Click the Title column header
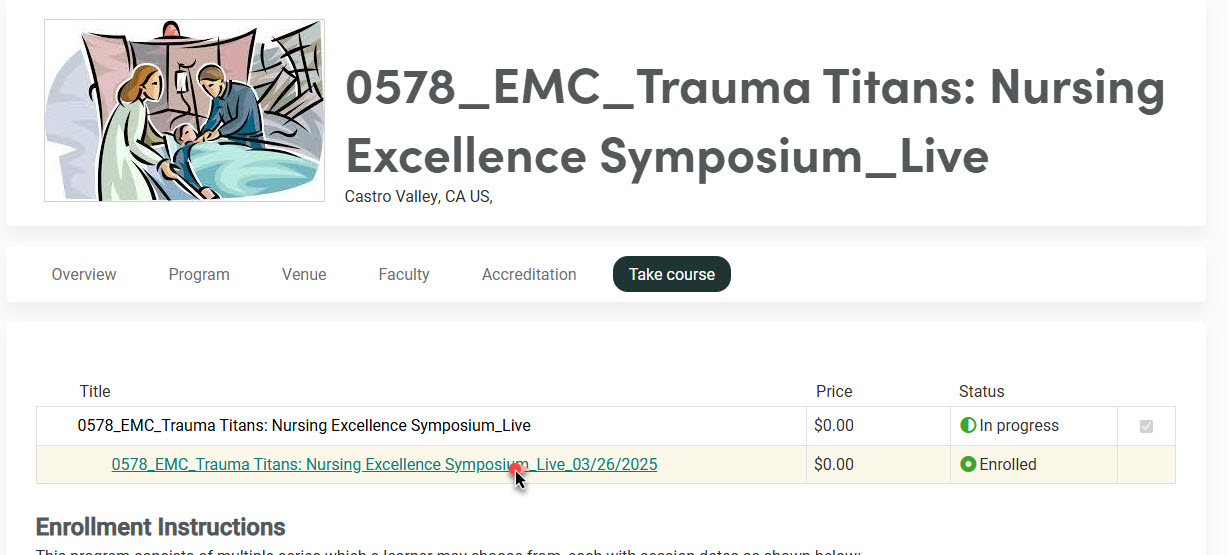The width and height of the screenshot is (1227, 555). [x=95, y=391]
